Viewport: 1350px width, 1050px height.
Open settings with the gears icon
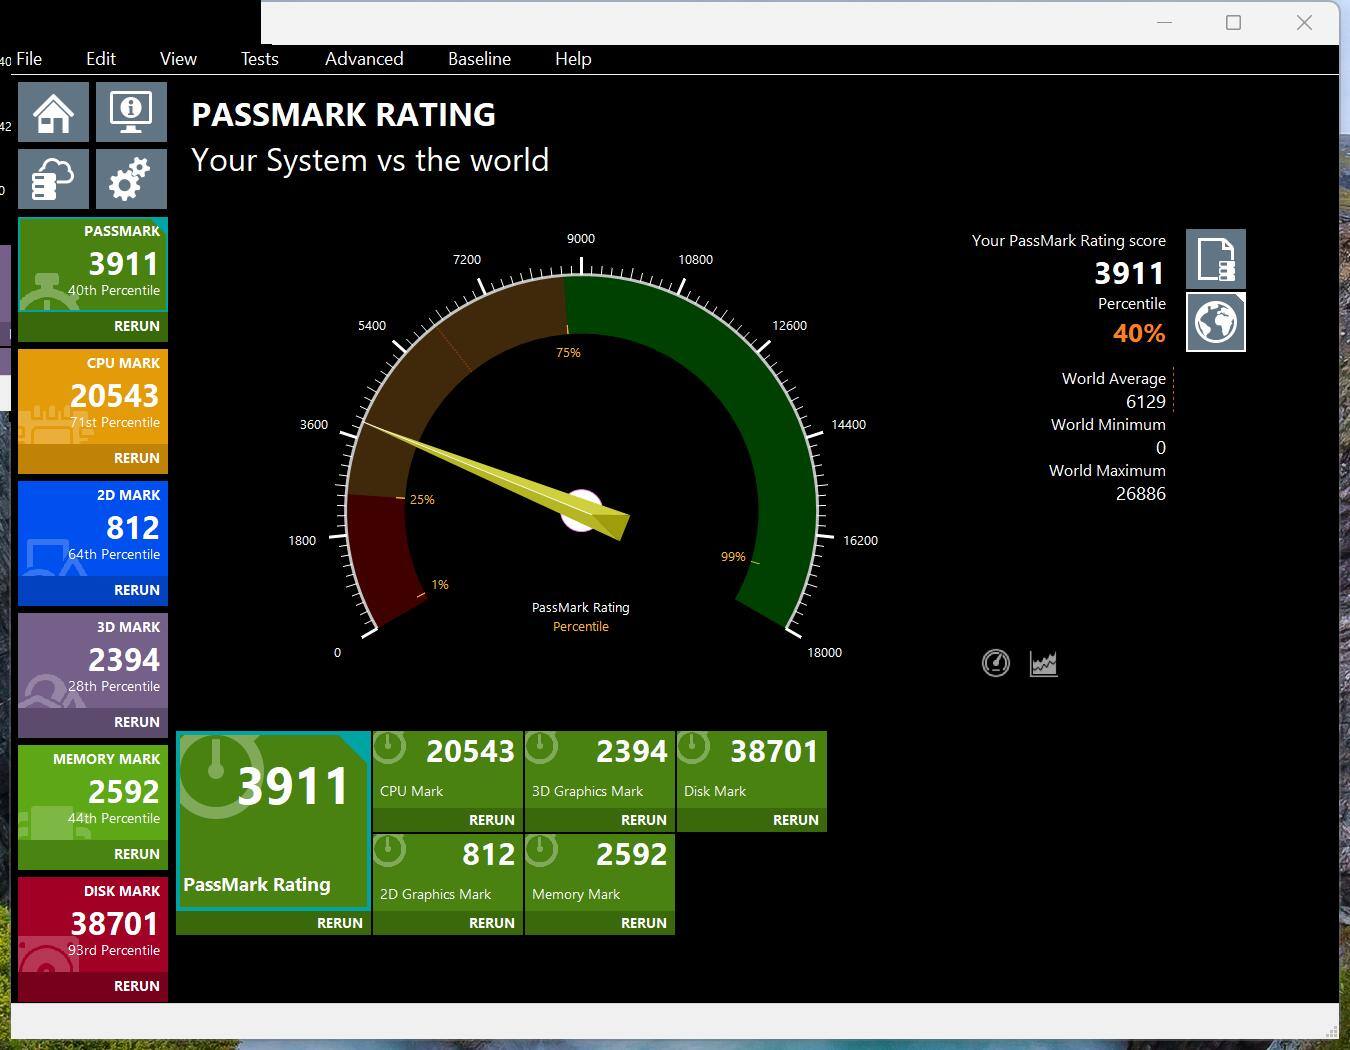(x=131, y=179)
